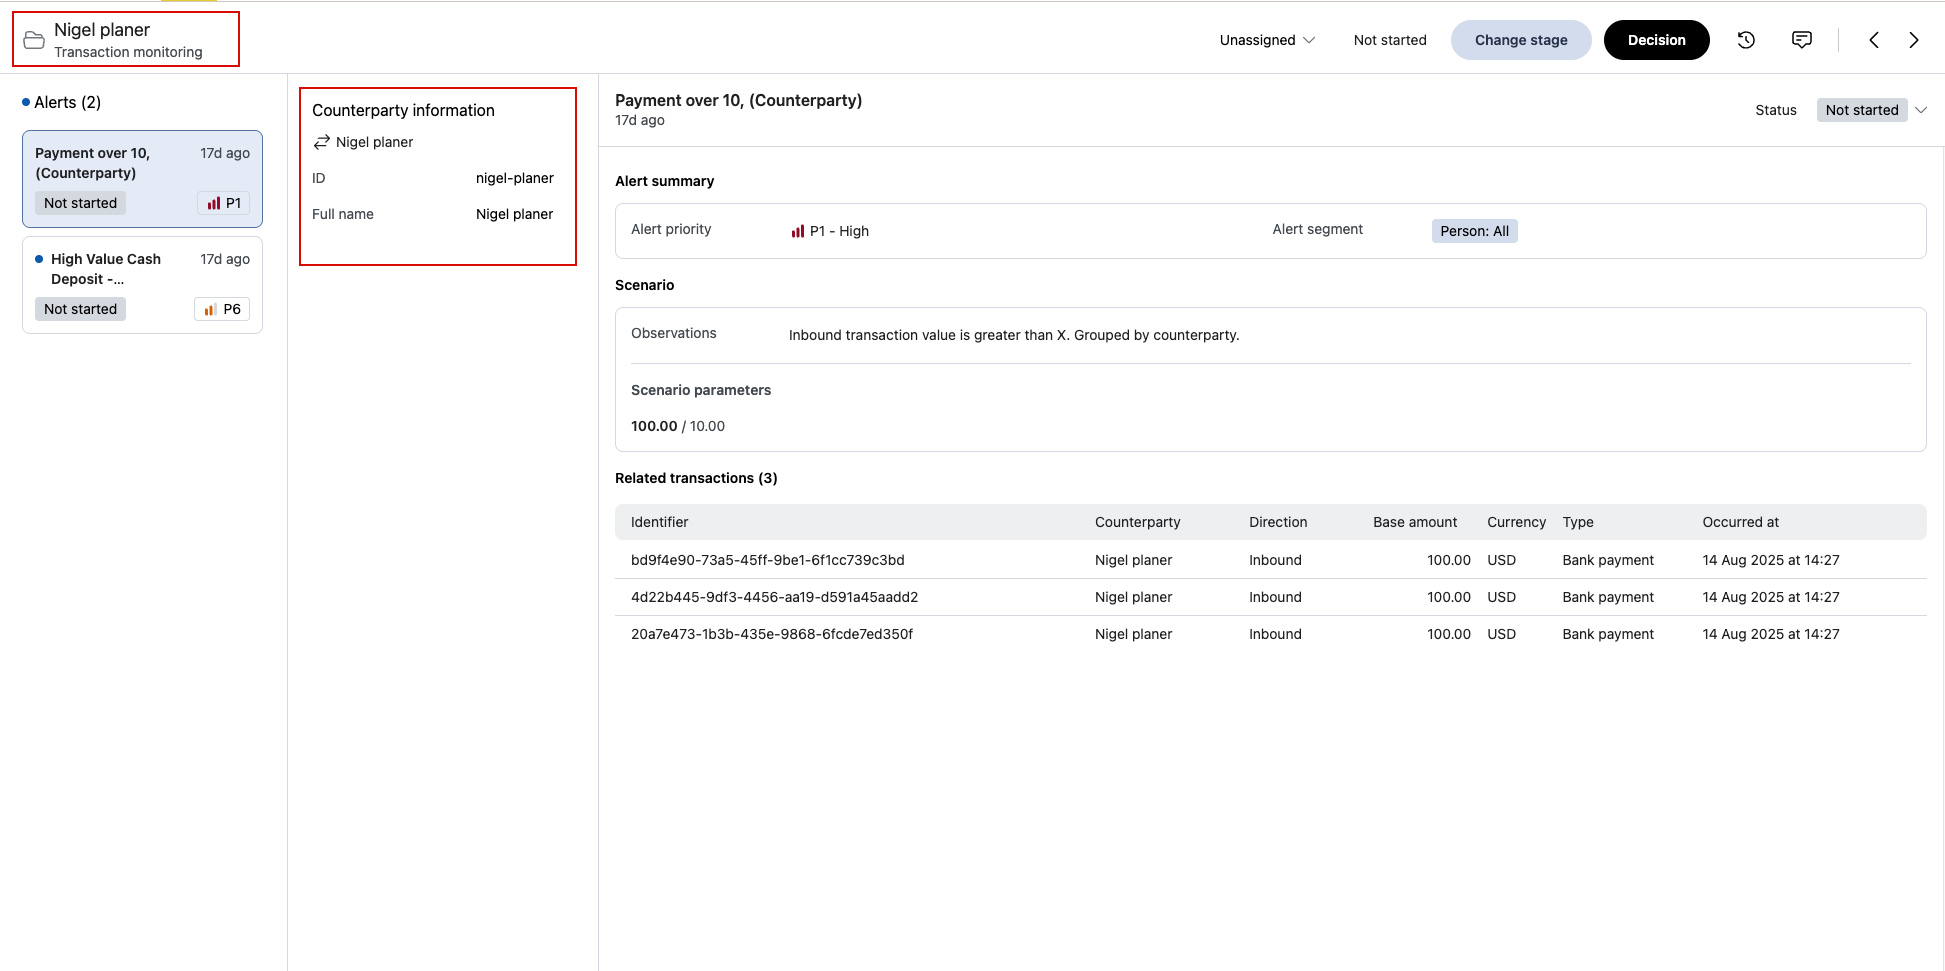Go to previous case with left arrow
This screenshot has width=1945, height=971.
[x=1874, y=40]
